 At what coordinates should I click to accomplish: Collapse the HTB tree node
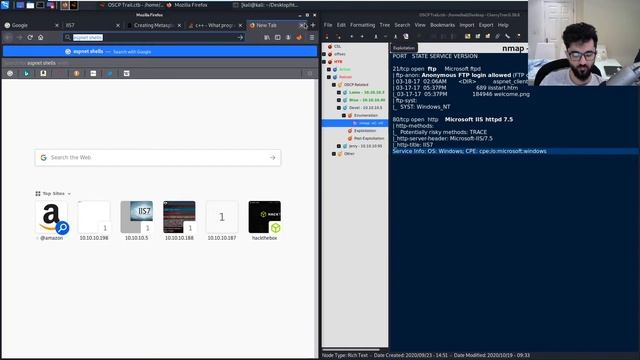pos(324,62)
